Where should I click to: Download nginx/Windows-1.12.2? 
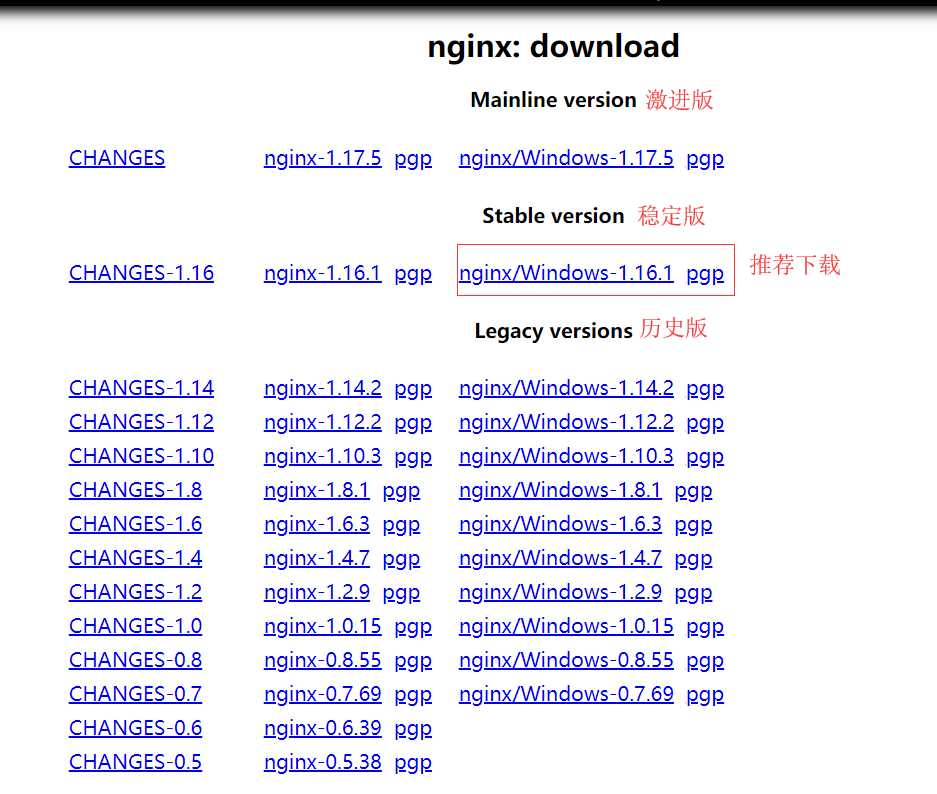point(566,422)
